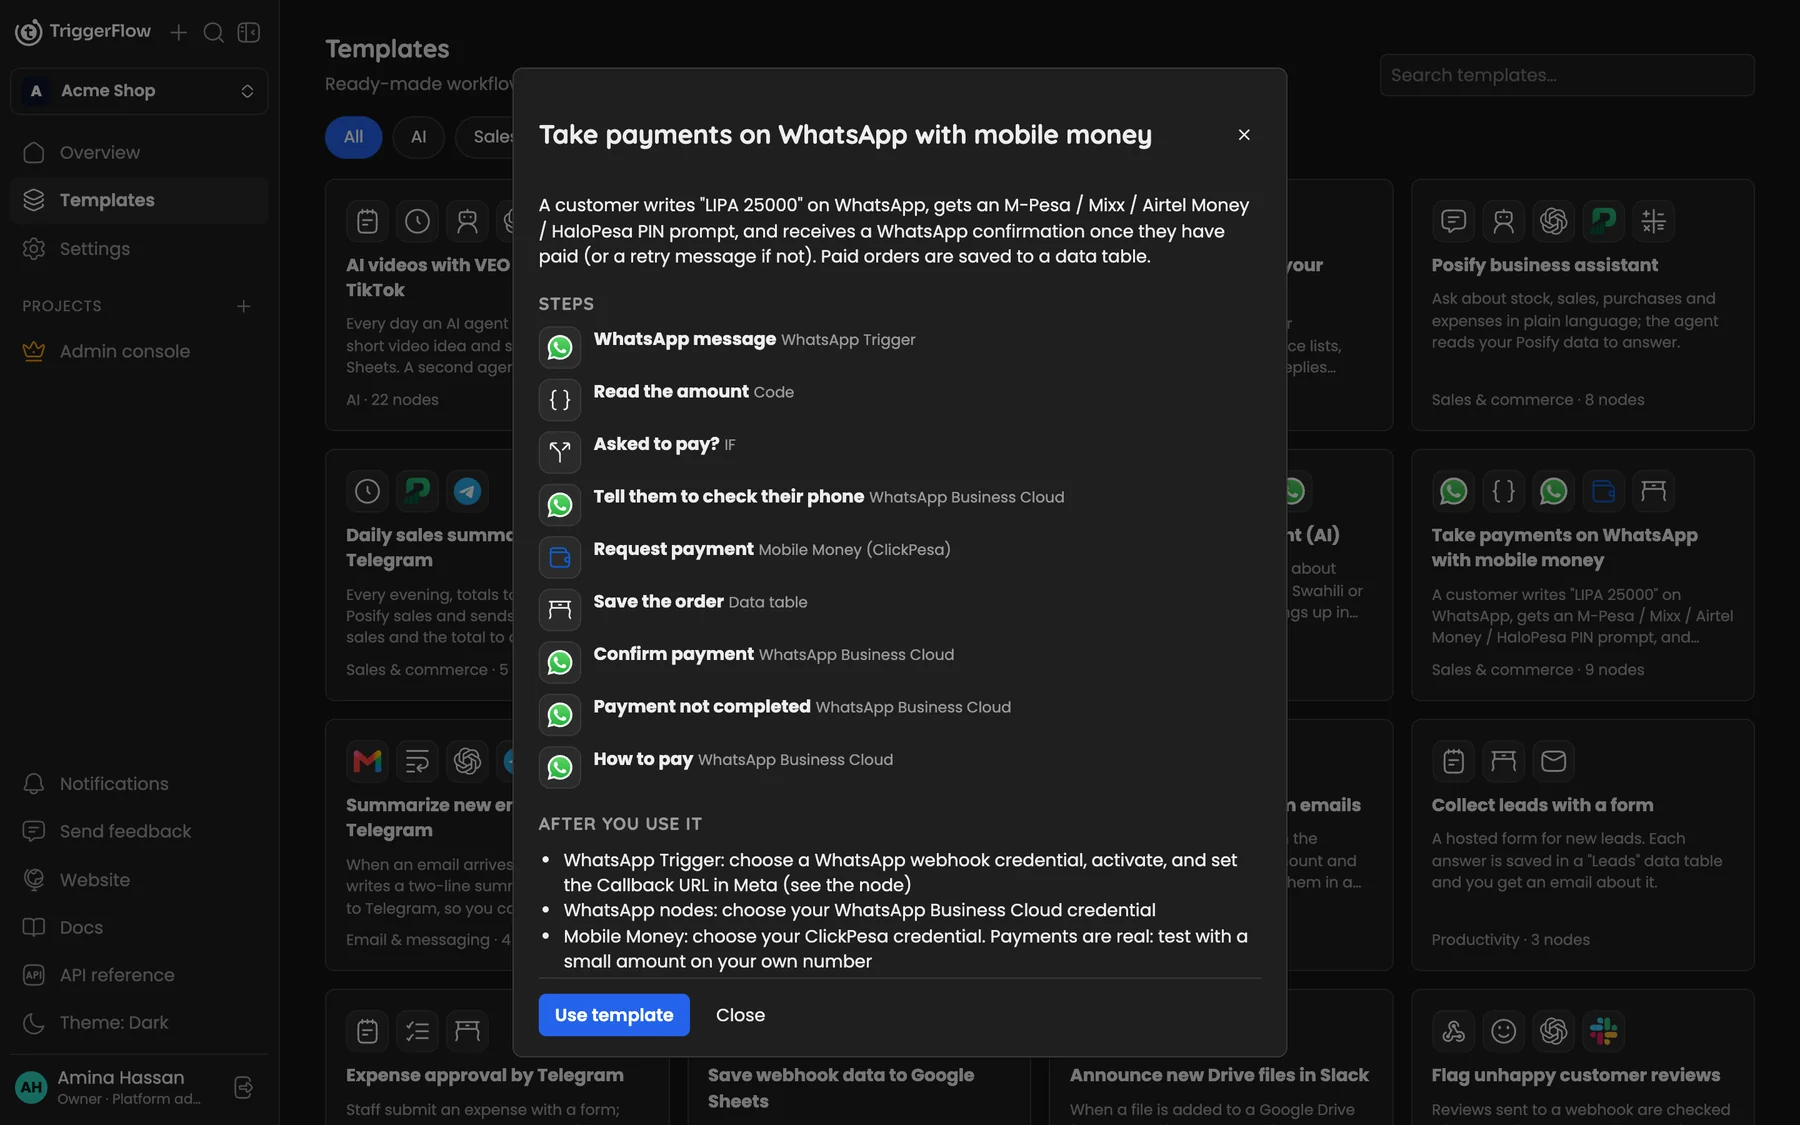Viewport: 1800px width, 1125px height.
Task: Select the AI filter tab
Action: [419, 137]
